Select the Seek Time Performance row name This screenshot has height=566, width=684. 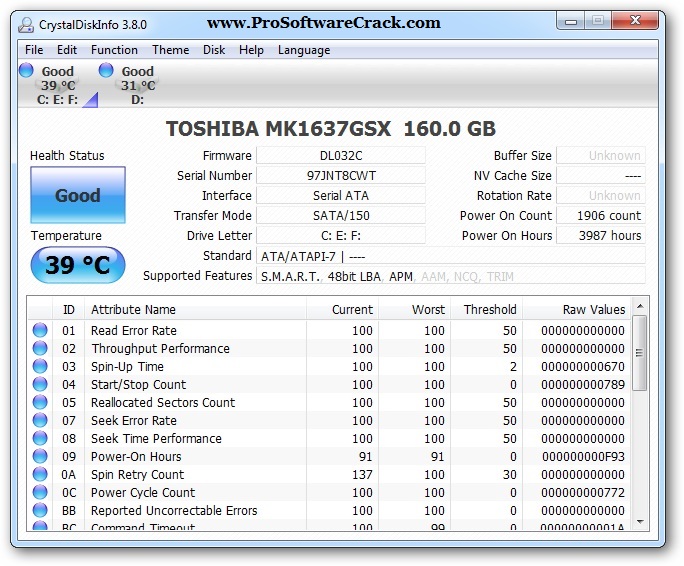(156, 438)
